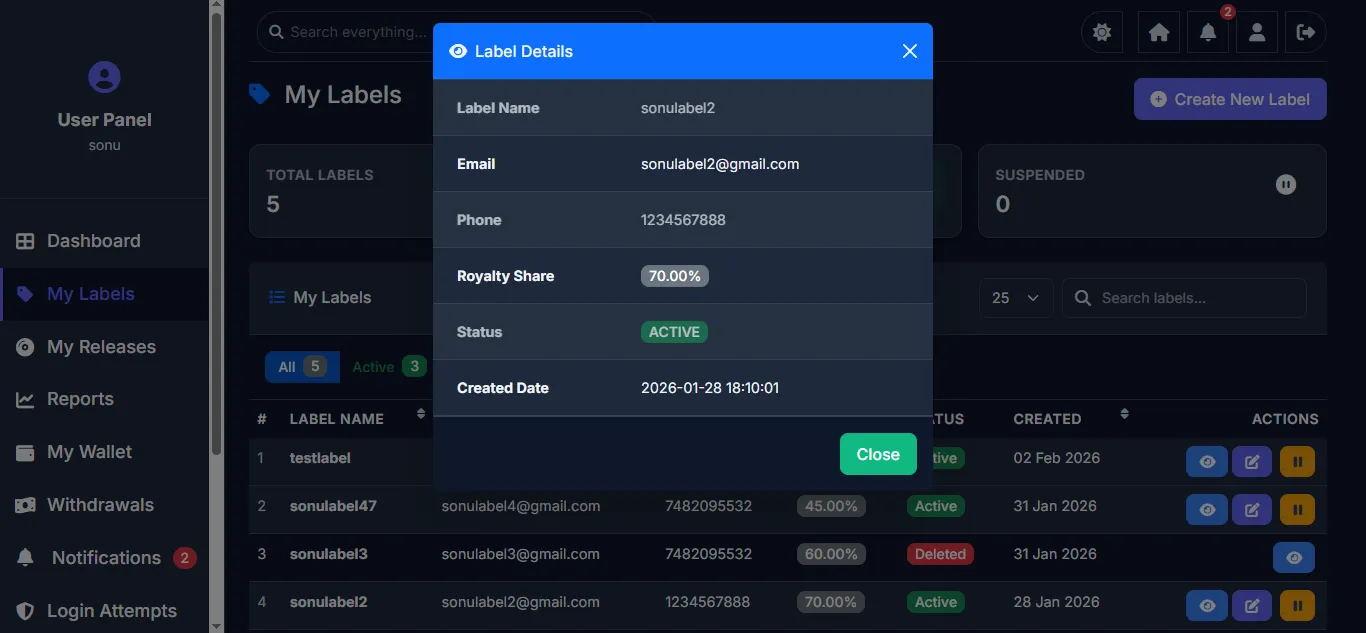The image size is (1366, 633).
Task: Edit the testlabel row
Action: click(x=1251, y=461)
